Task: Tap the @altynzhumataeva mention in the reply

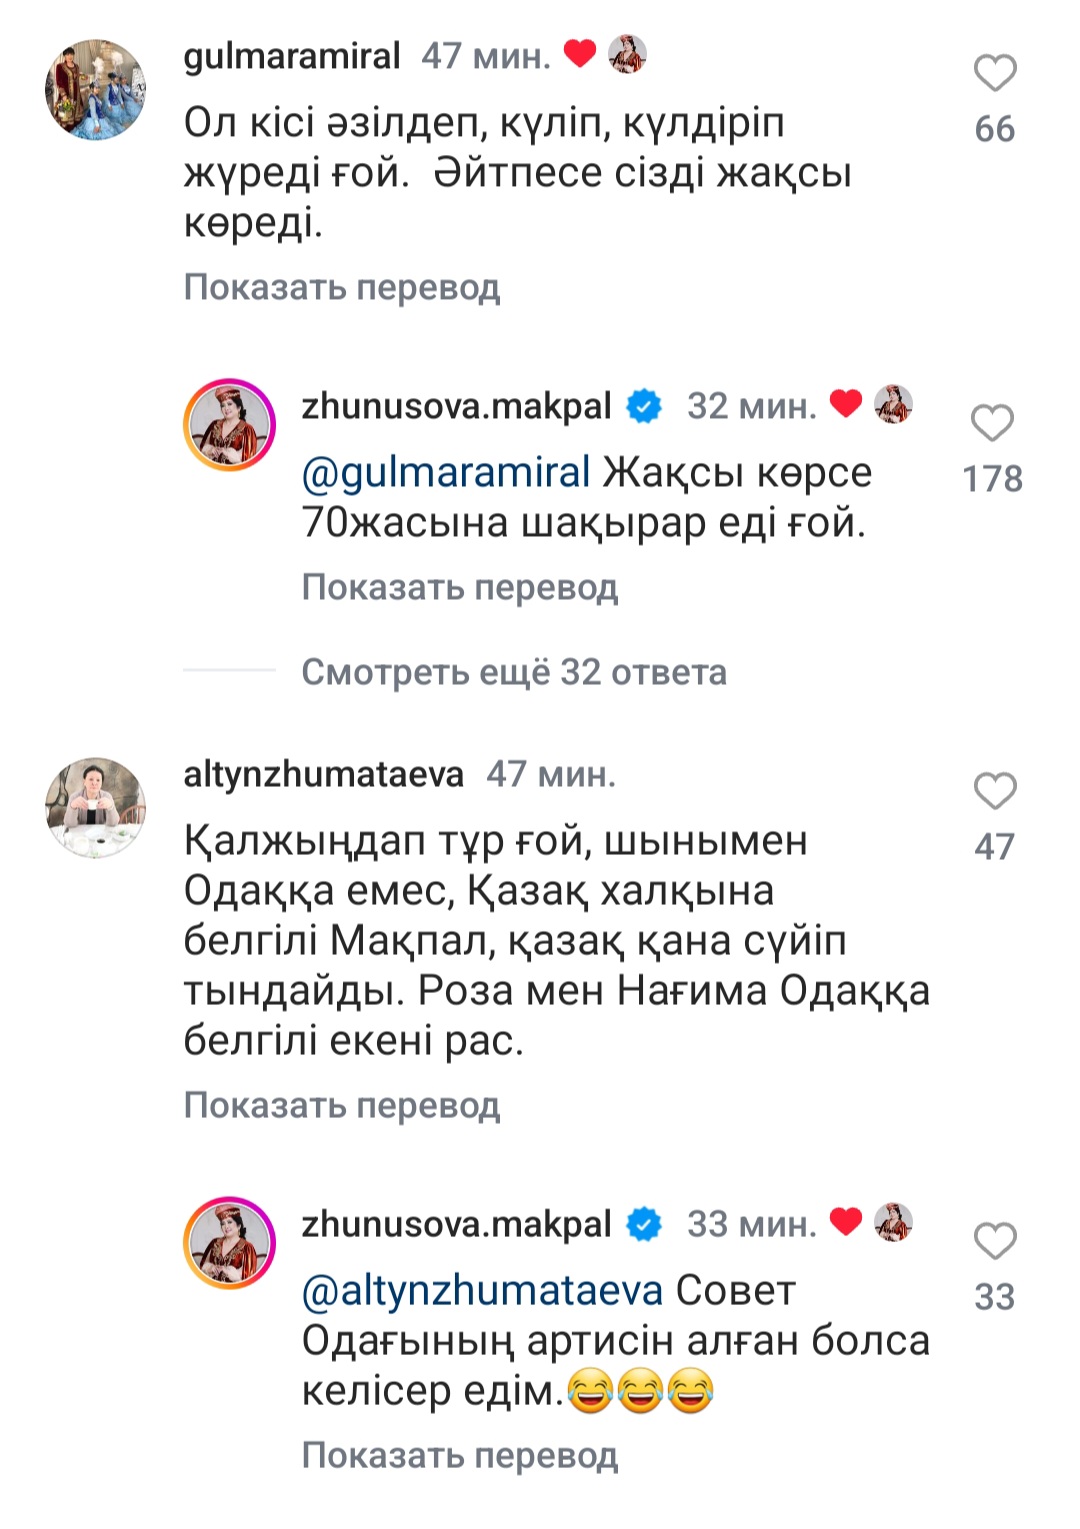Action: tap(482, 1291)
